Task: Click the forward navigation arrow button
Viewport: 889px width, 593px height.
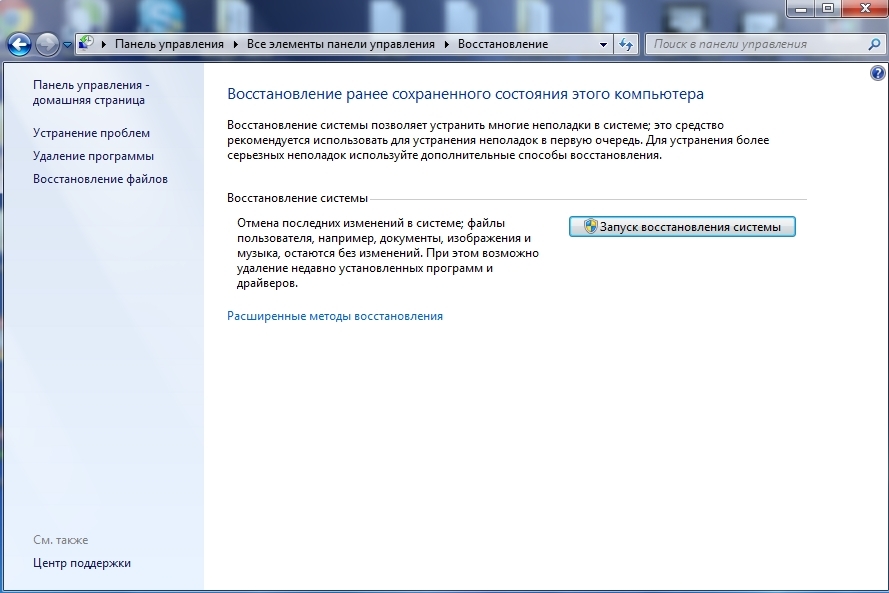Action: (x=48, y=44)
